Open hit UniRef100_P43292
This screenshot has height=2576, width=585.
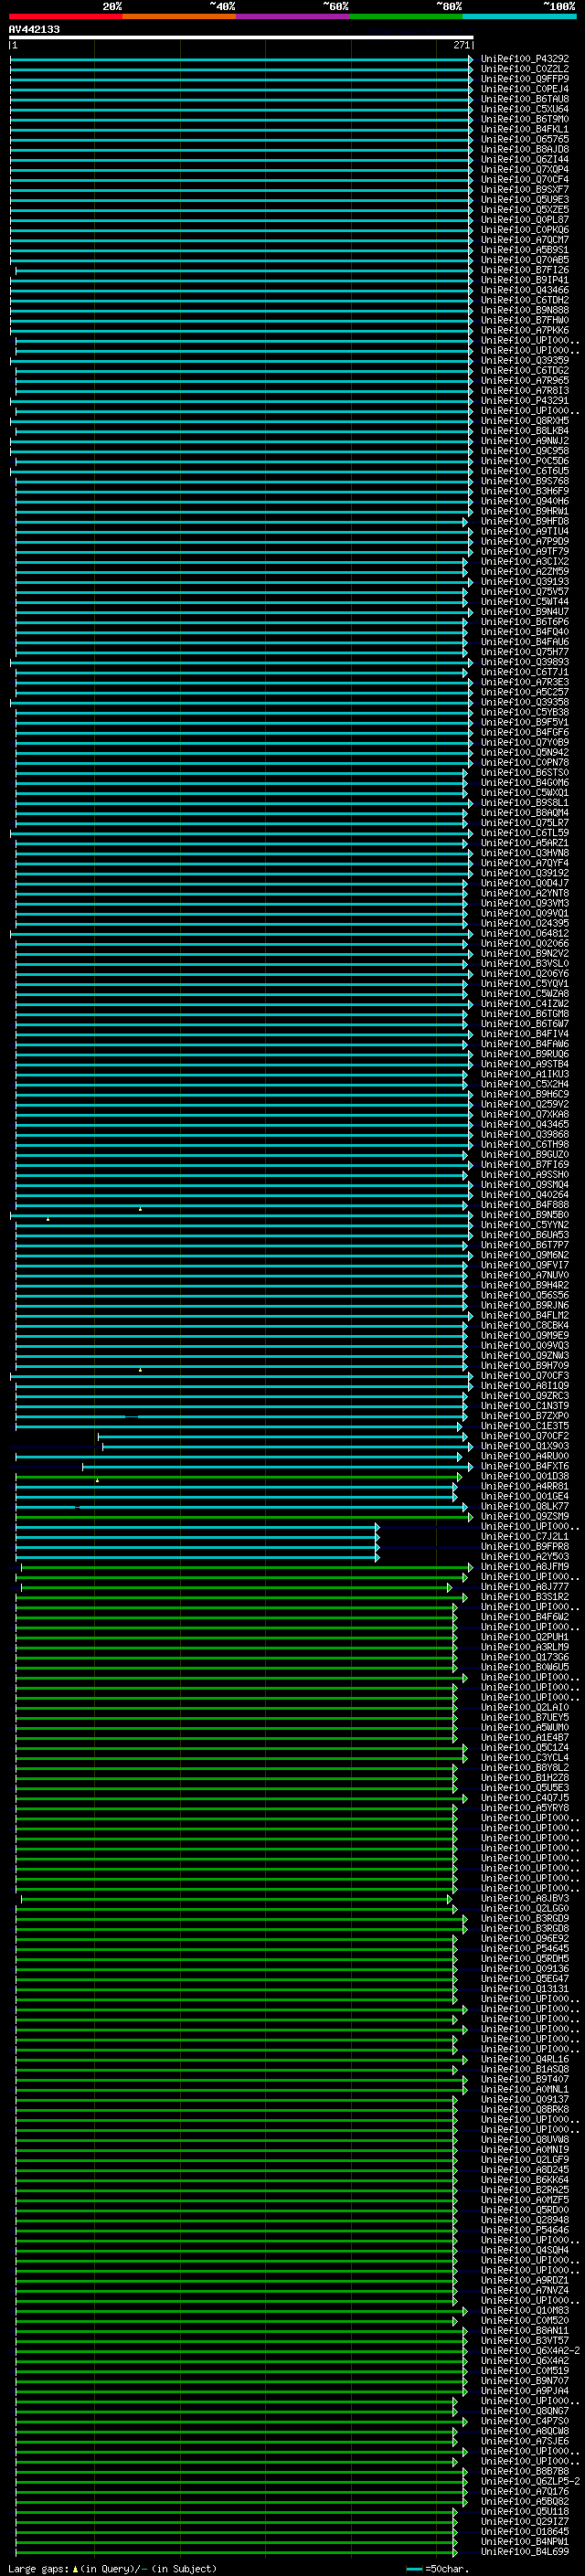click(x=525, y=59)
